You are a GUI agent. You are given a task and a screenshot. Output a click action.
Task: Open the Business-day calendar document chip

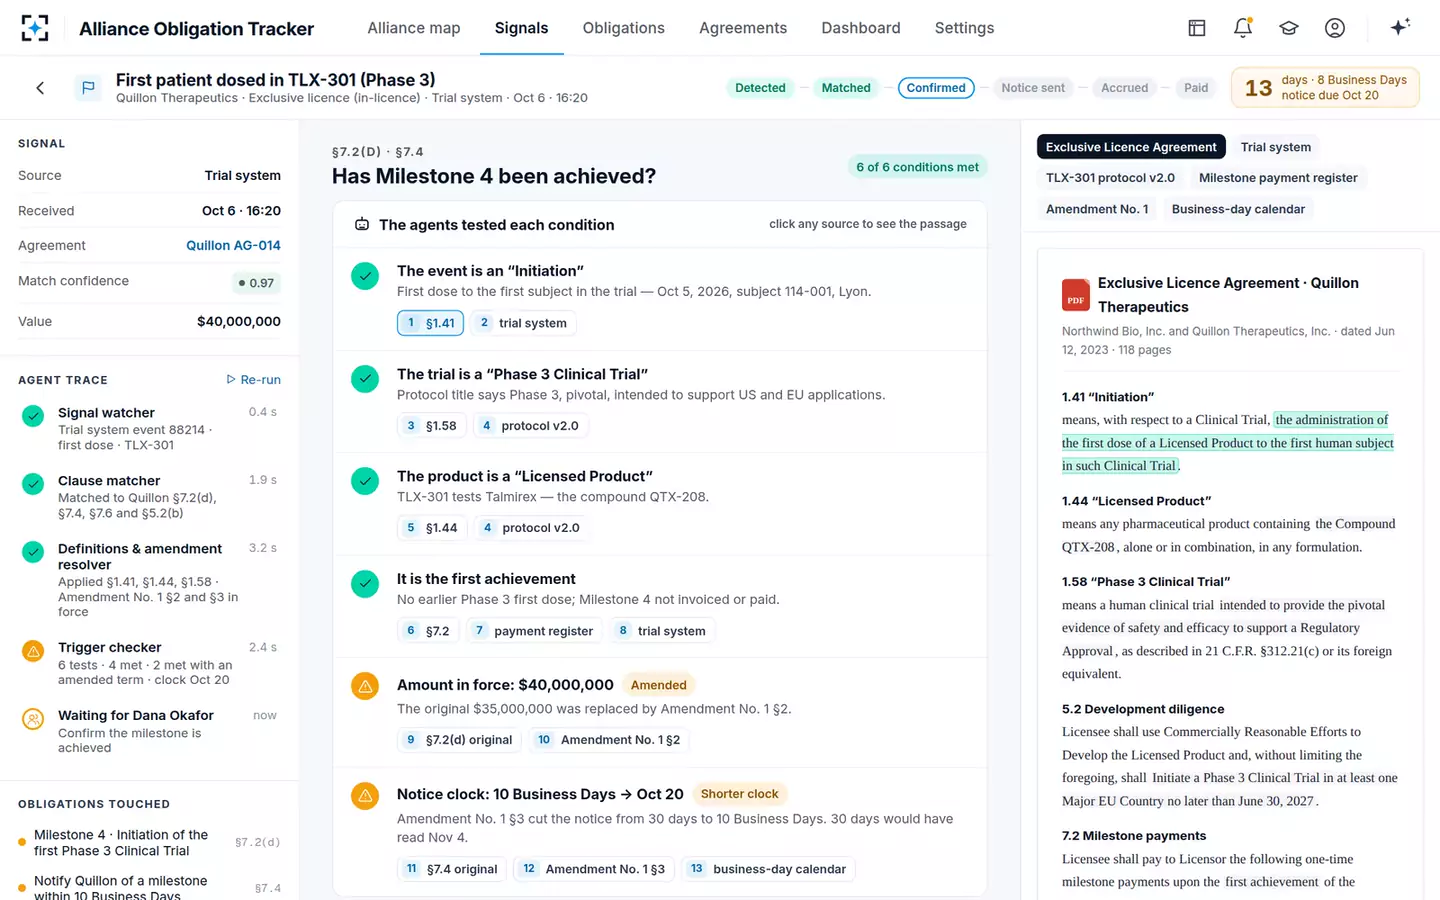pos(1238,209)
